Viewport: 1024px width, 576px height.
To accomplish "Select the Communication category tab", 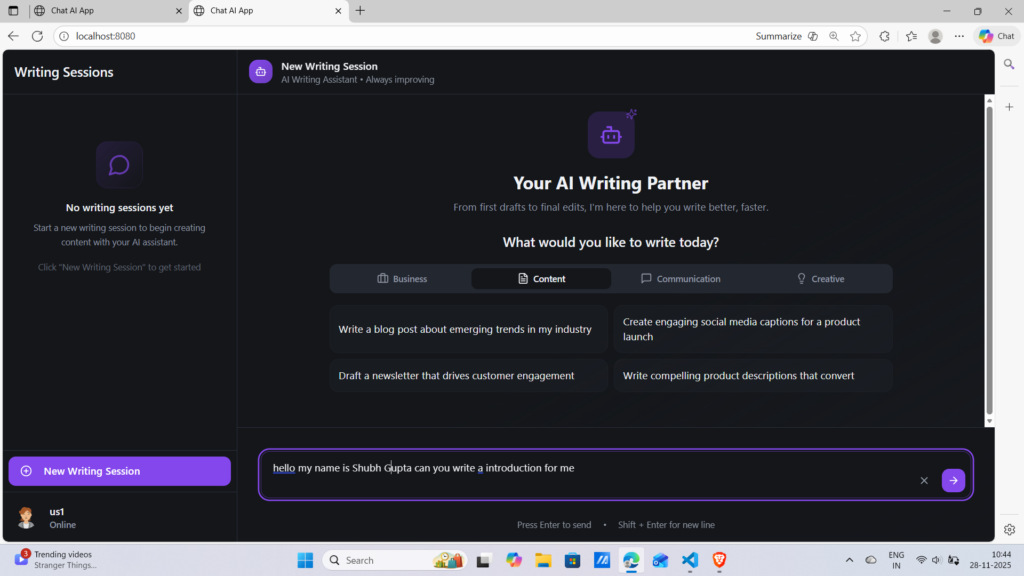I will (x=680, y=279).
